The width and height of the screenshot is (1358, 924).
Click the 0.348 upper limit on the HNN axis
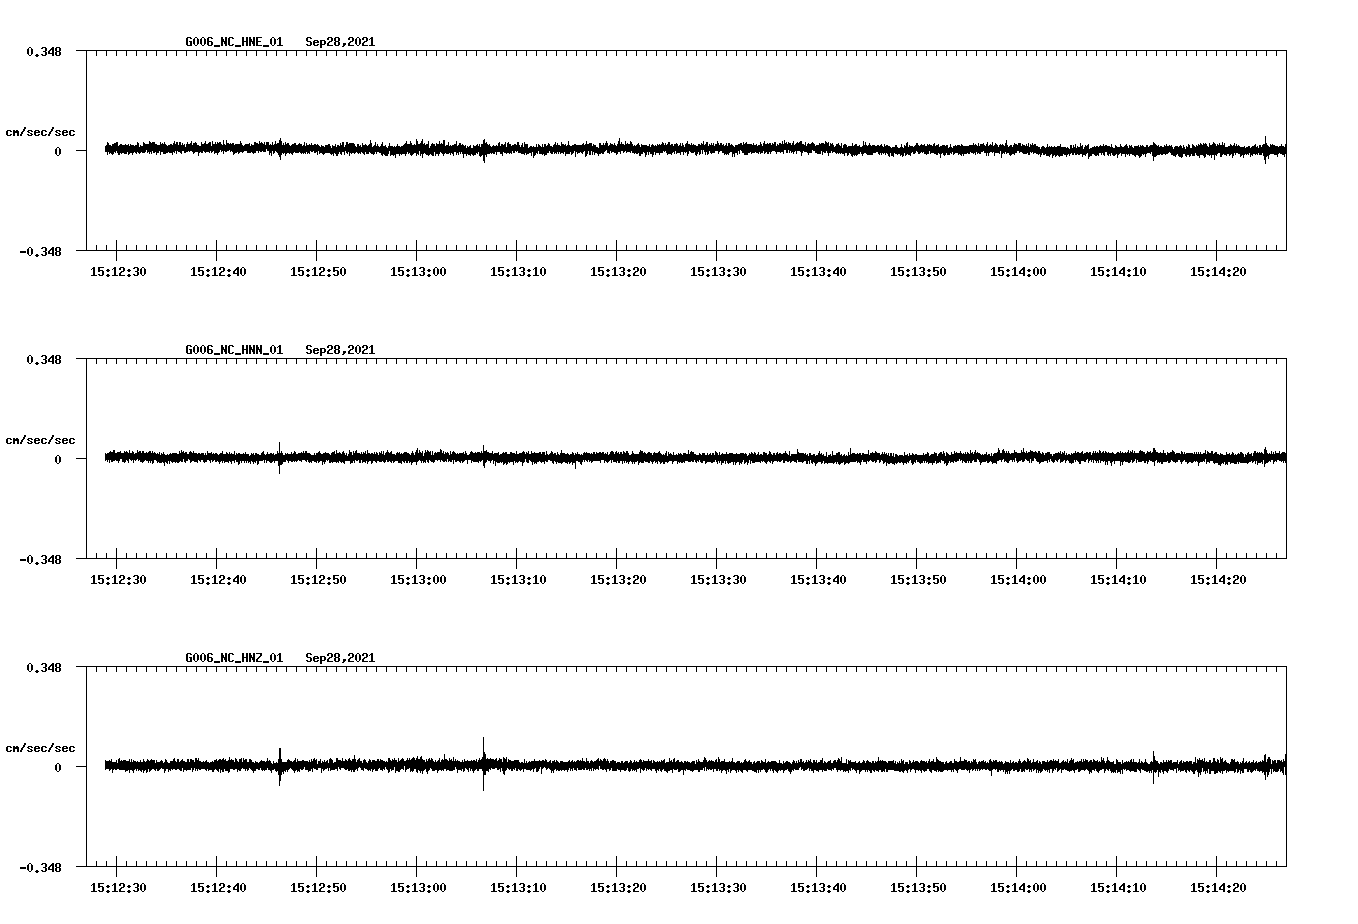pyautogui.click(x=44, y=359)
